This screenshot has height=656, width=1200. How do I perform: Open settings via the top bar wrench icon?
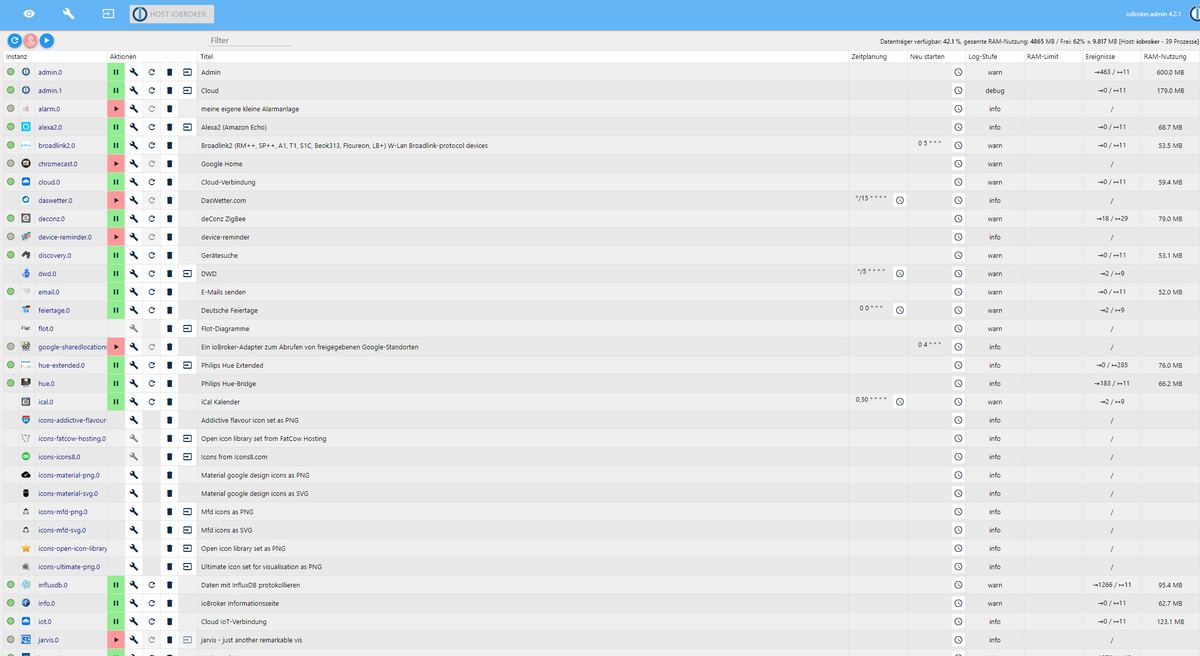(68, 14)
